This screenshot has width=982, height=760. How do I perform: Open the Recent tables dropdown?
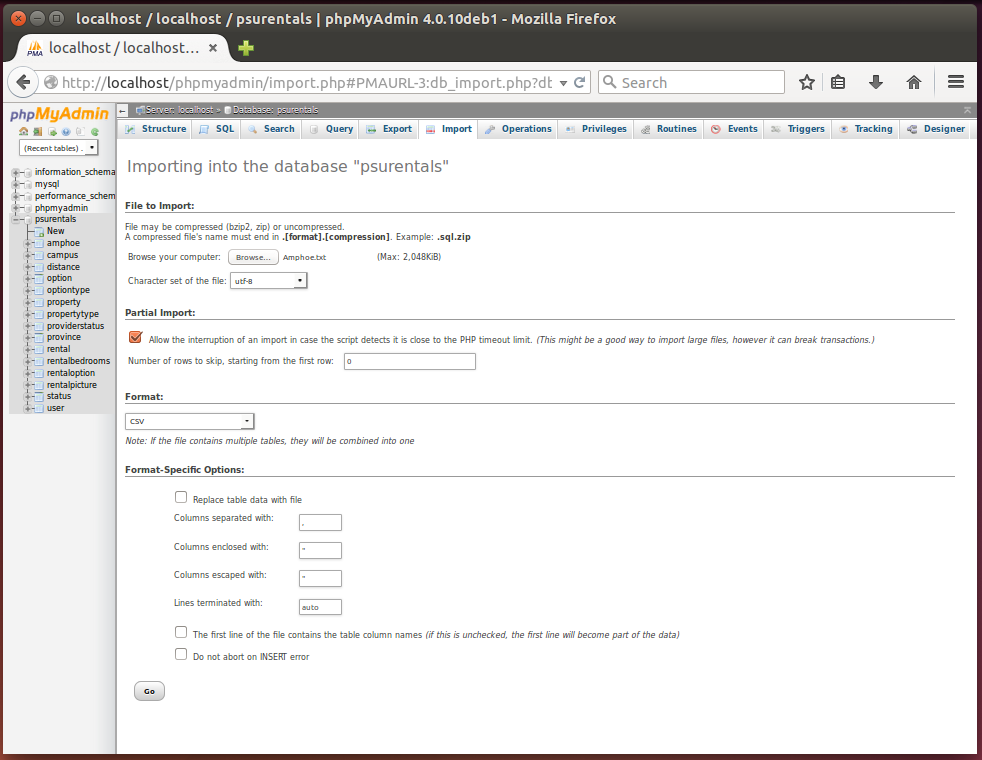[59, 148]
